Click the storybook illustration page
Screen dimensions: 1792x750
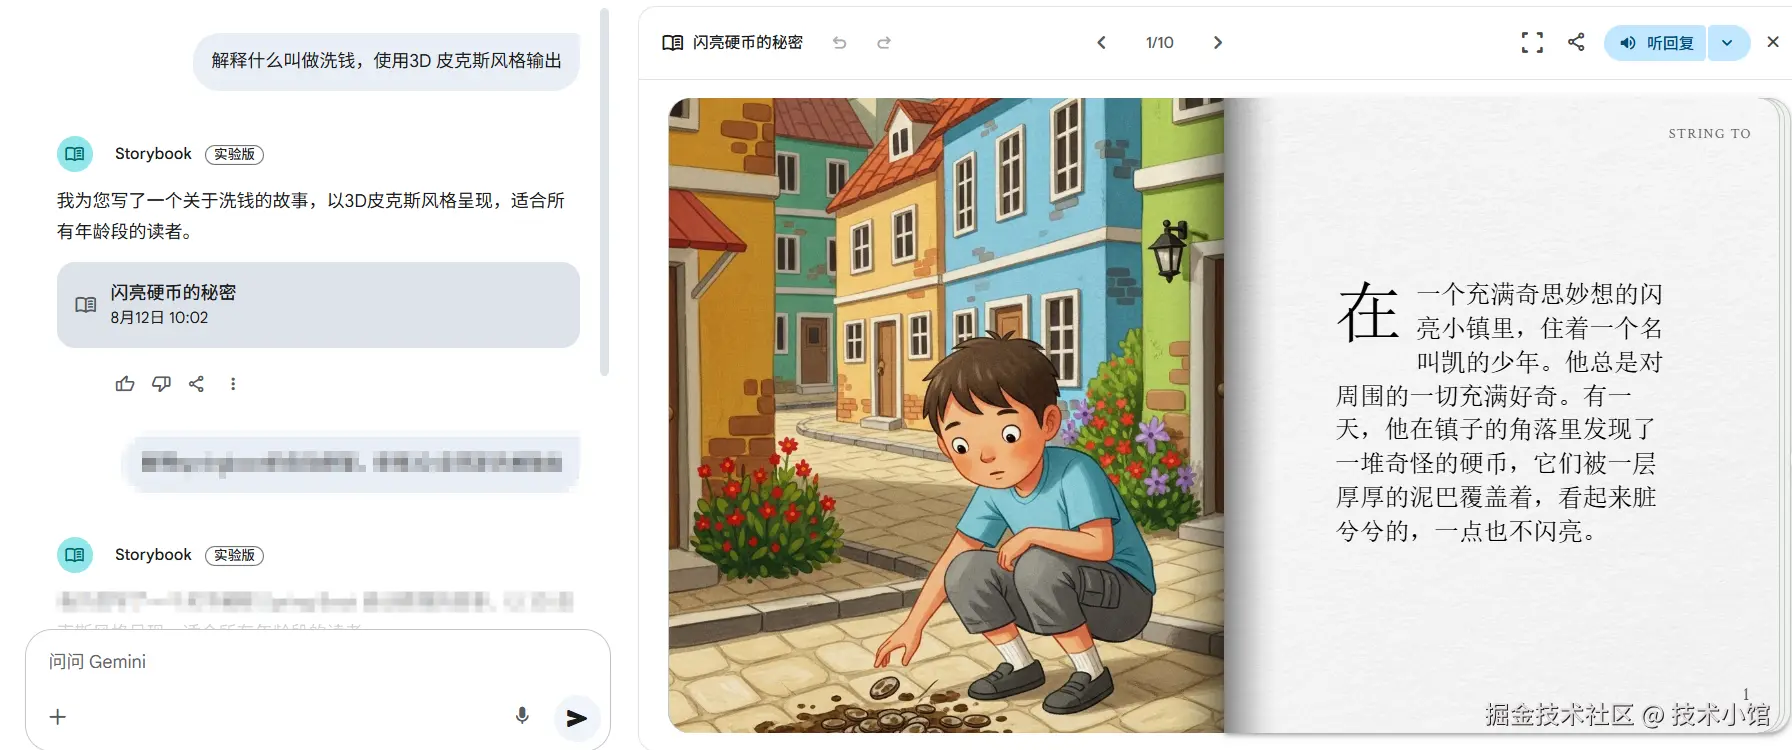(946, 415)
